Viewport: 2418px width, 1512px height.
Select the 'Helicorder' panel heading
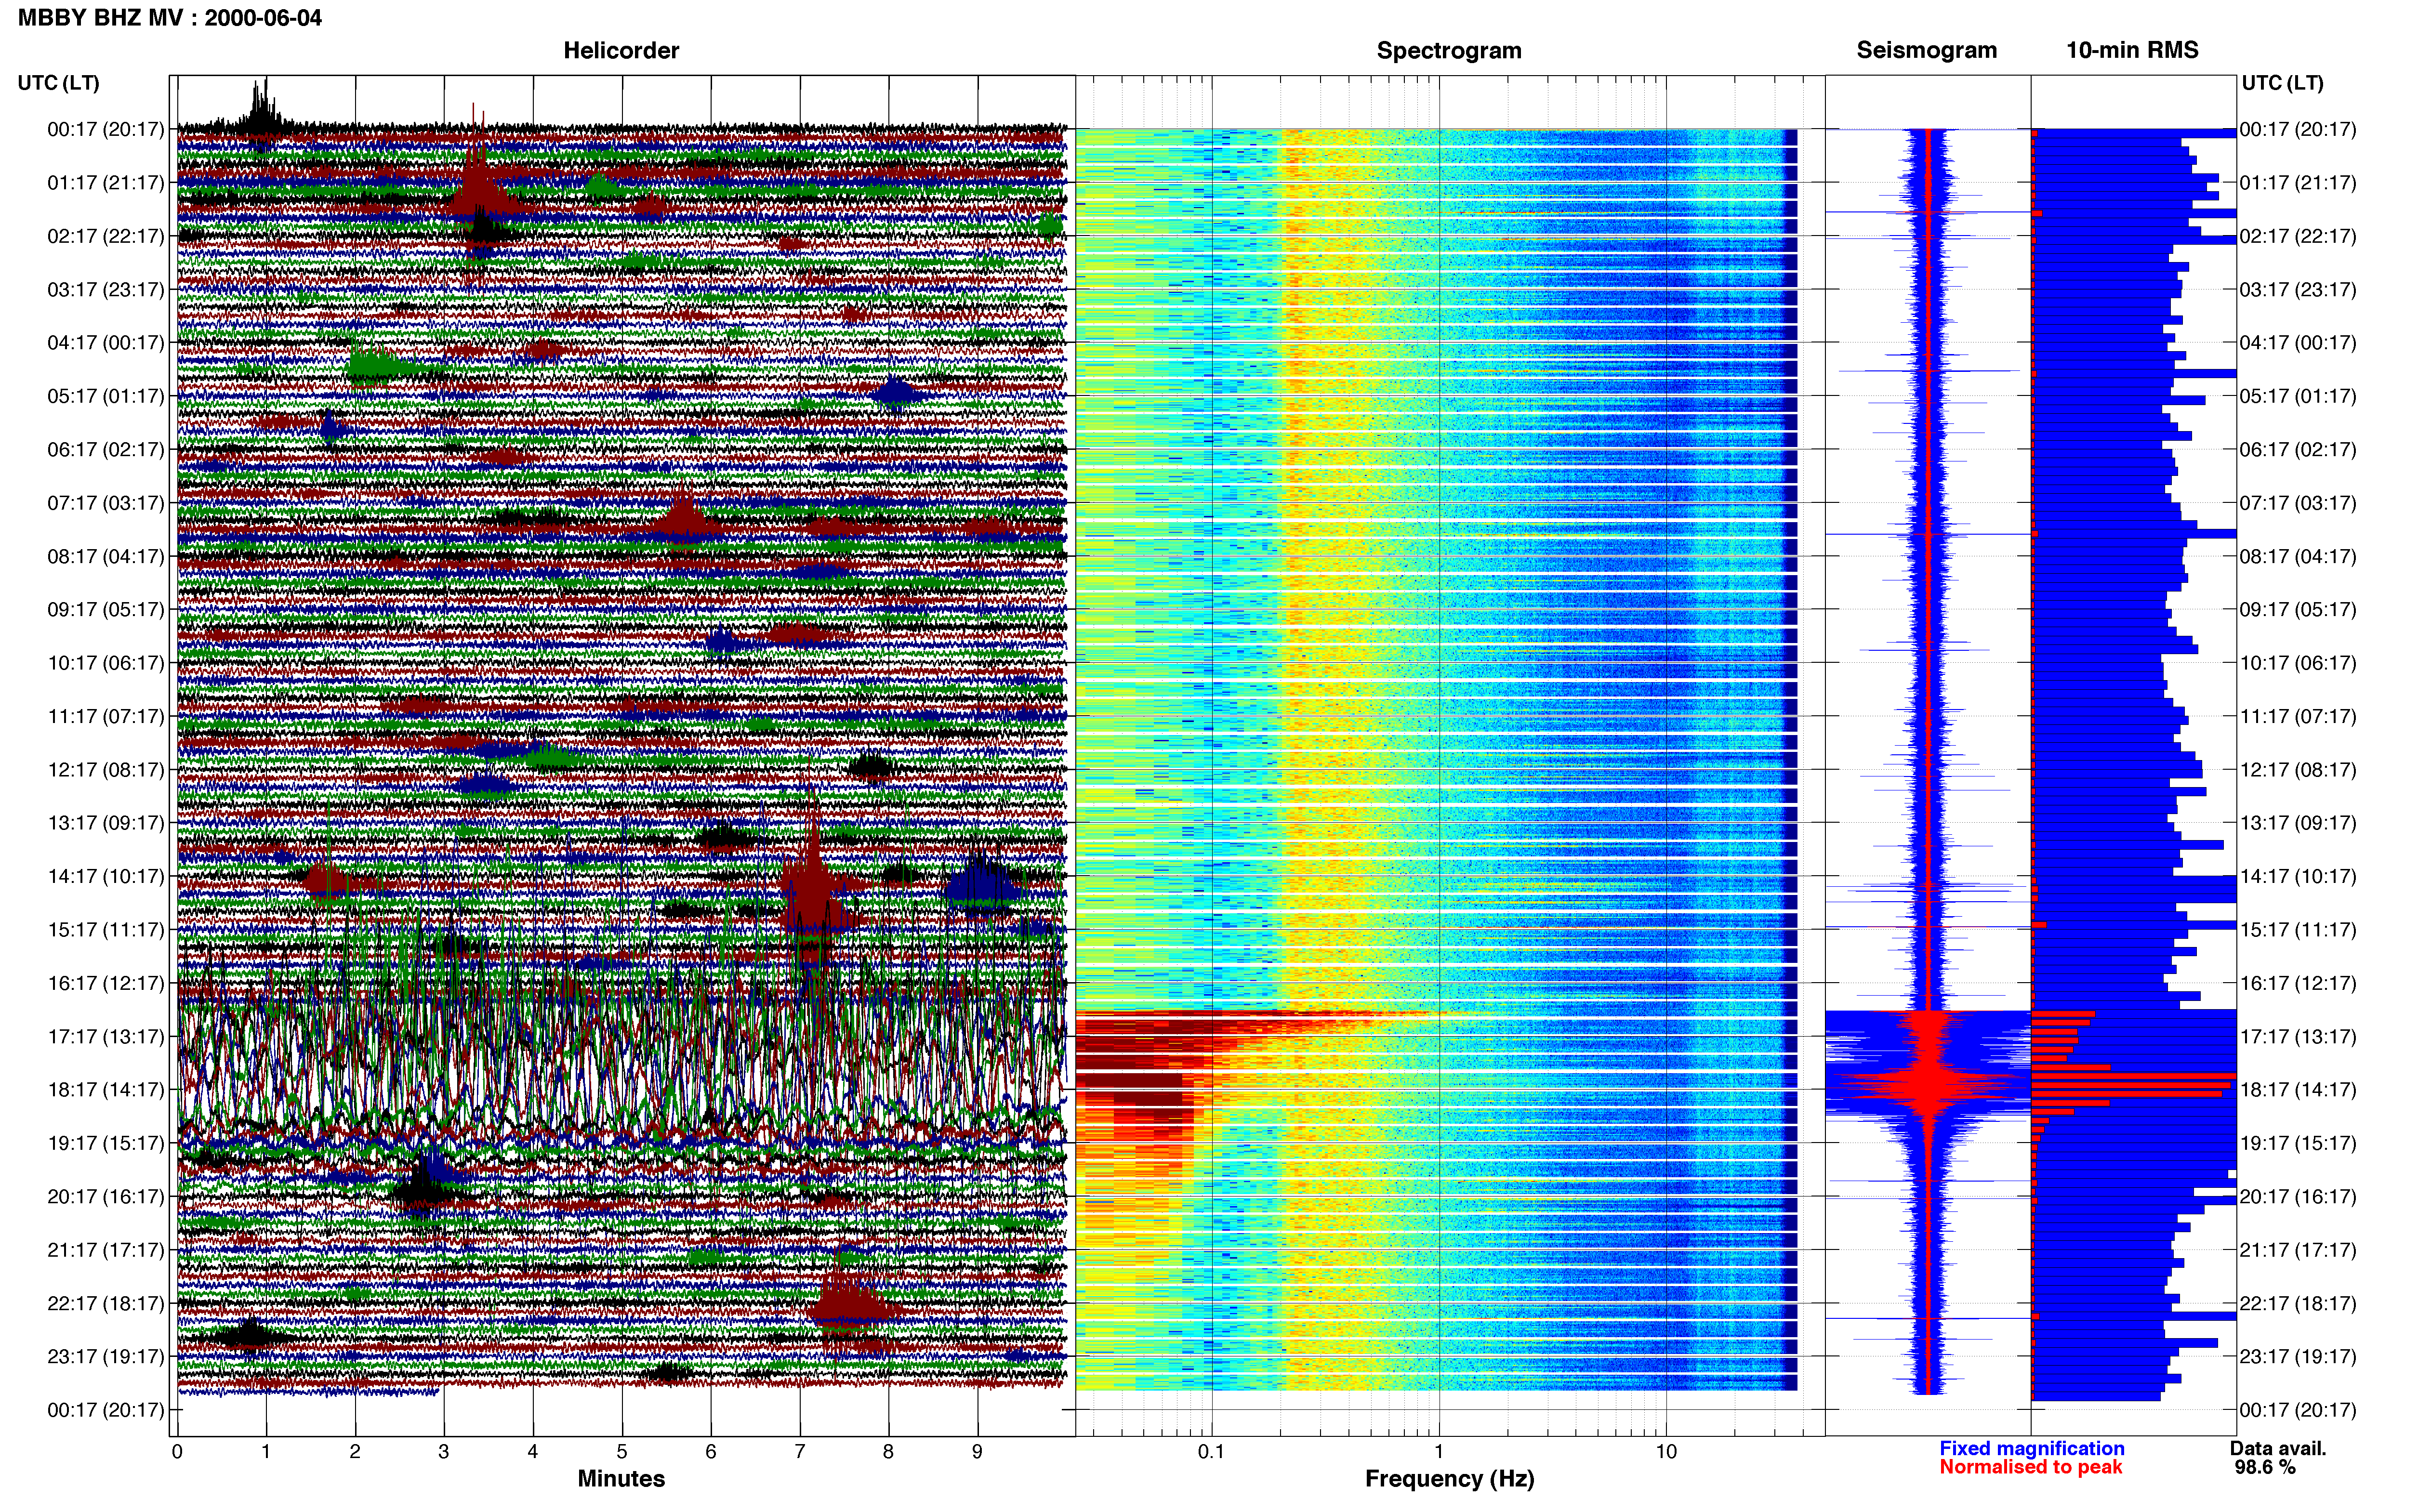click(x=621, y=50)
